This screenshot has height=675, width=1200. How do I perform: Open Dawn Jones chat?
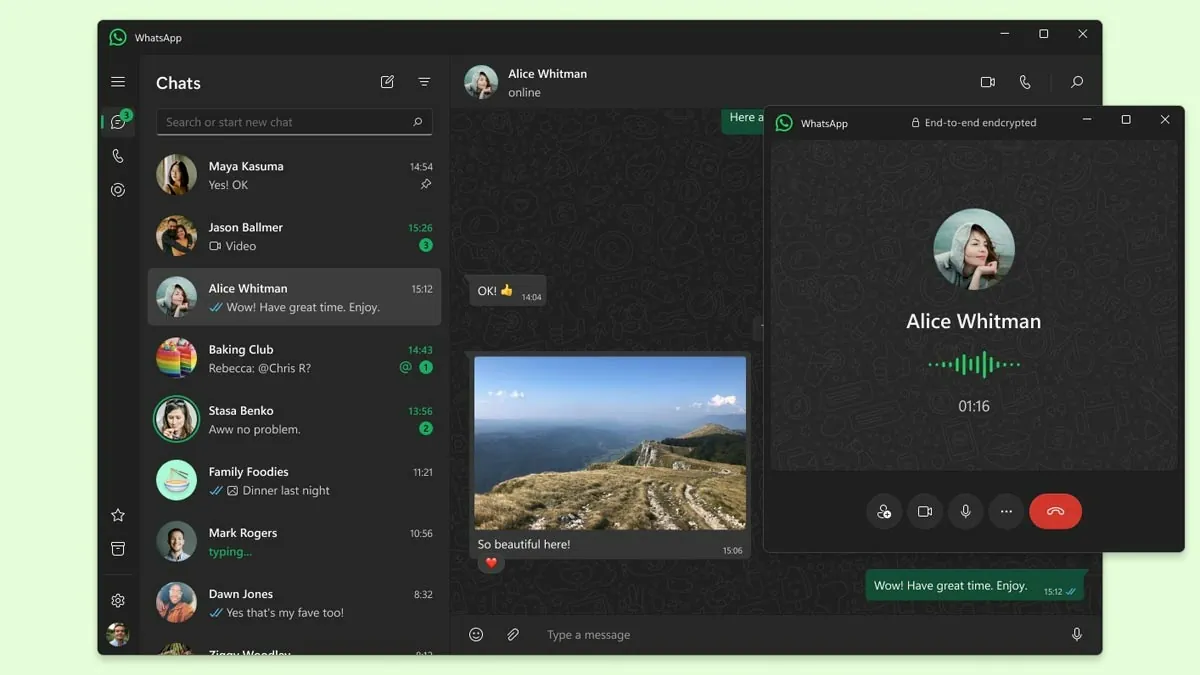[294, 602]
